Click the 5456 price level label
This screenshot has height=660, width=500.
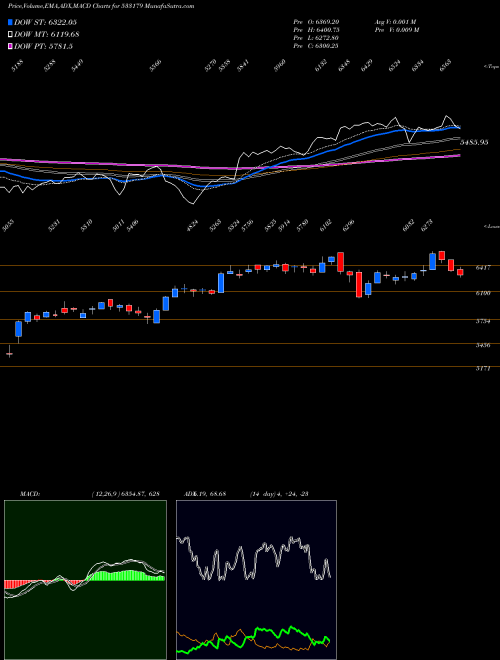(x=483, y=345)
